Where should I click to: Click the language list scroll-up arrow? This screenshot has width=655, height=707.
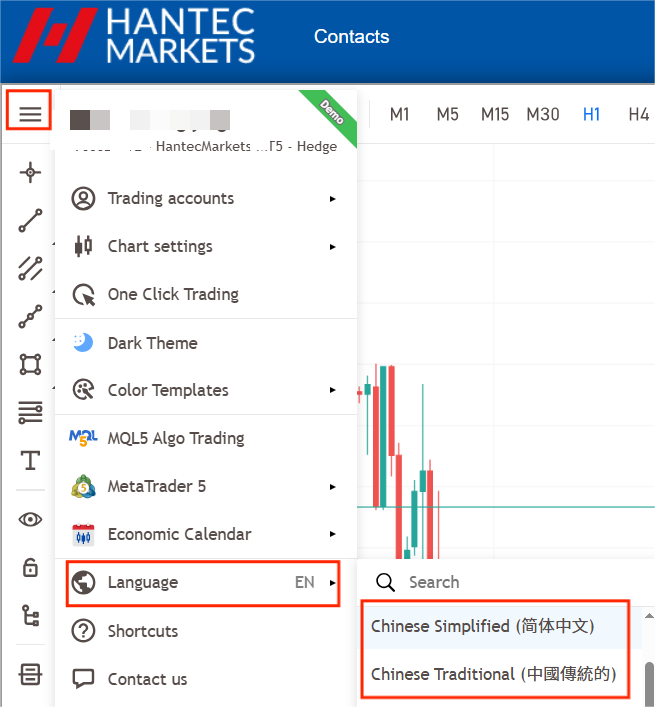click(649, 615)
